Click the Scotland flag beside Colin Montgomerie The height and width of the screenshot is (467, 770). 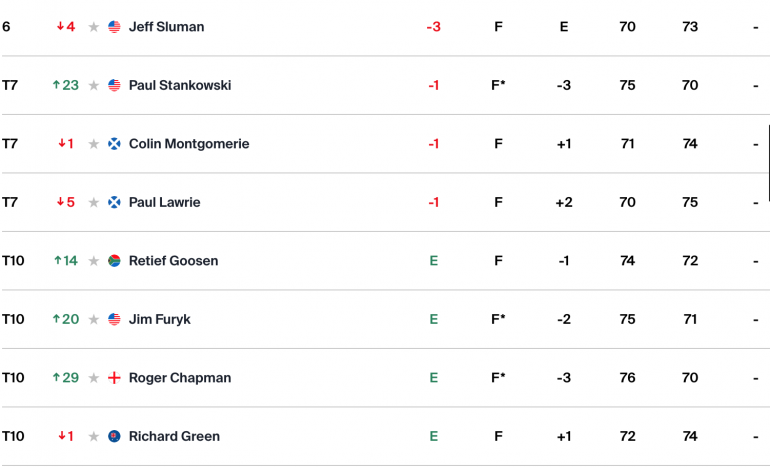(x=114, y=143)
